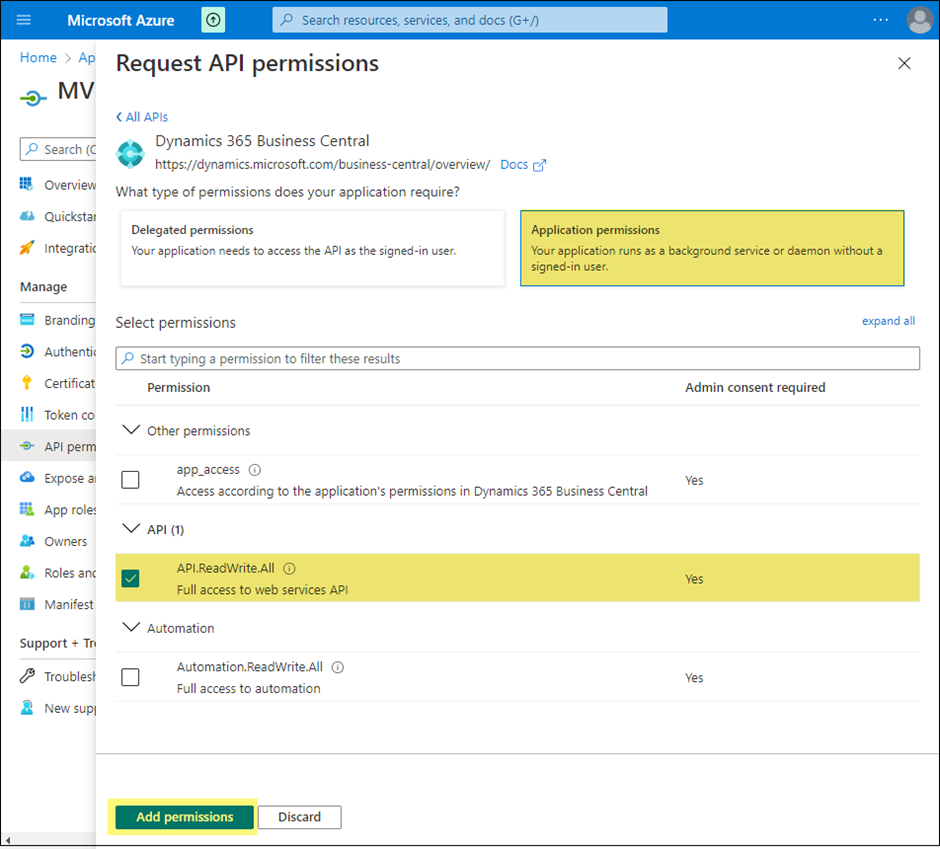Open the user account avatar
This screenshot has width=940, height=849.
[x=919, y=20]
